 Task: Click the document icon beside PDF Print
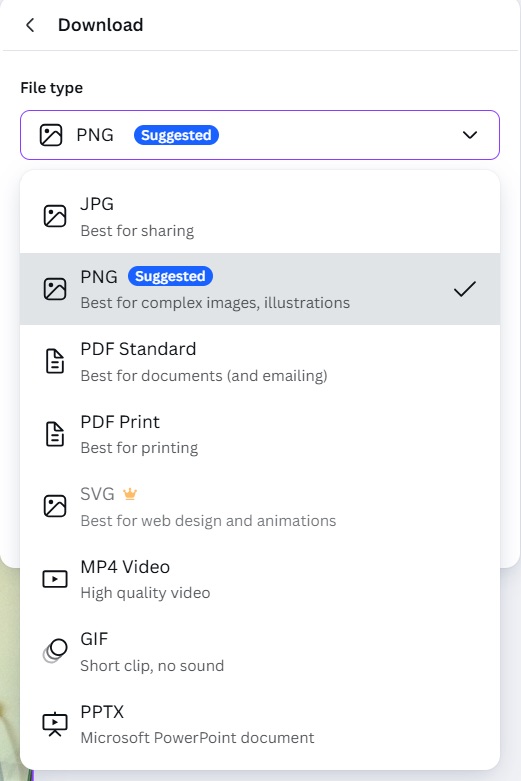55,434
